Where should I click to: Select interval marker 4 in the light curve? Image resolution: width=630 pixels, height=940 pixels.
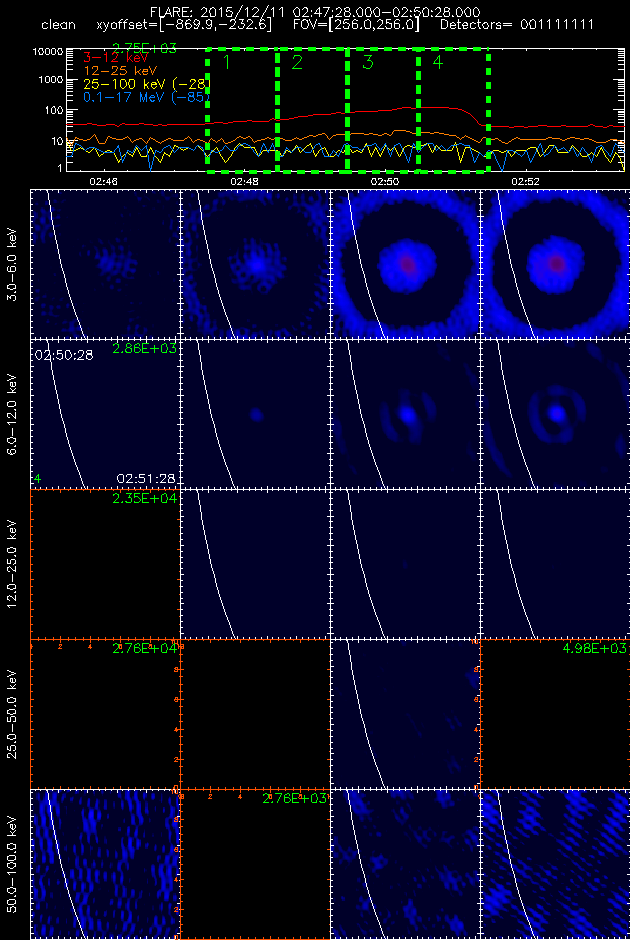(438, 62)
